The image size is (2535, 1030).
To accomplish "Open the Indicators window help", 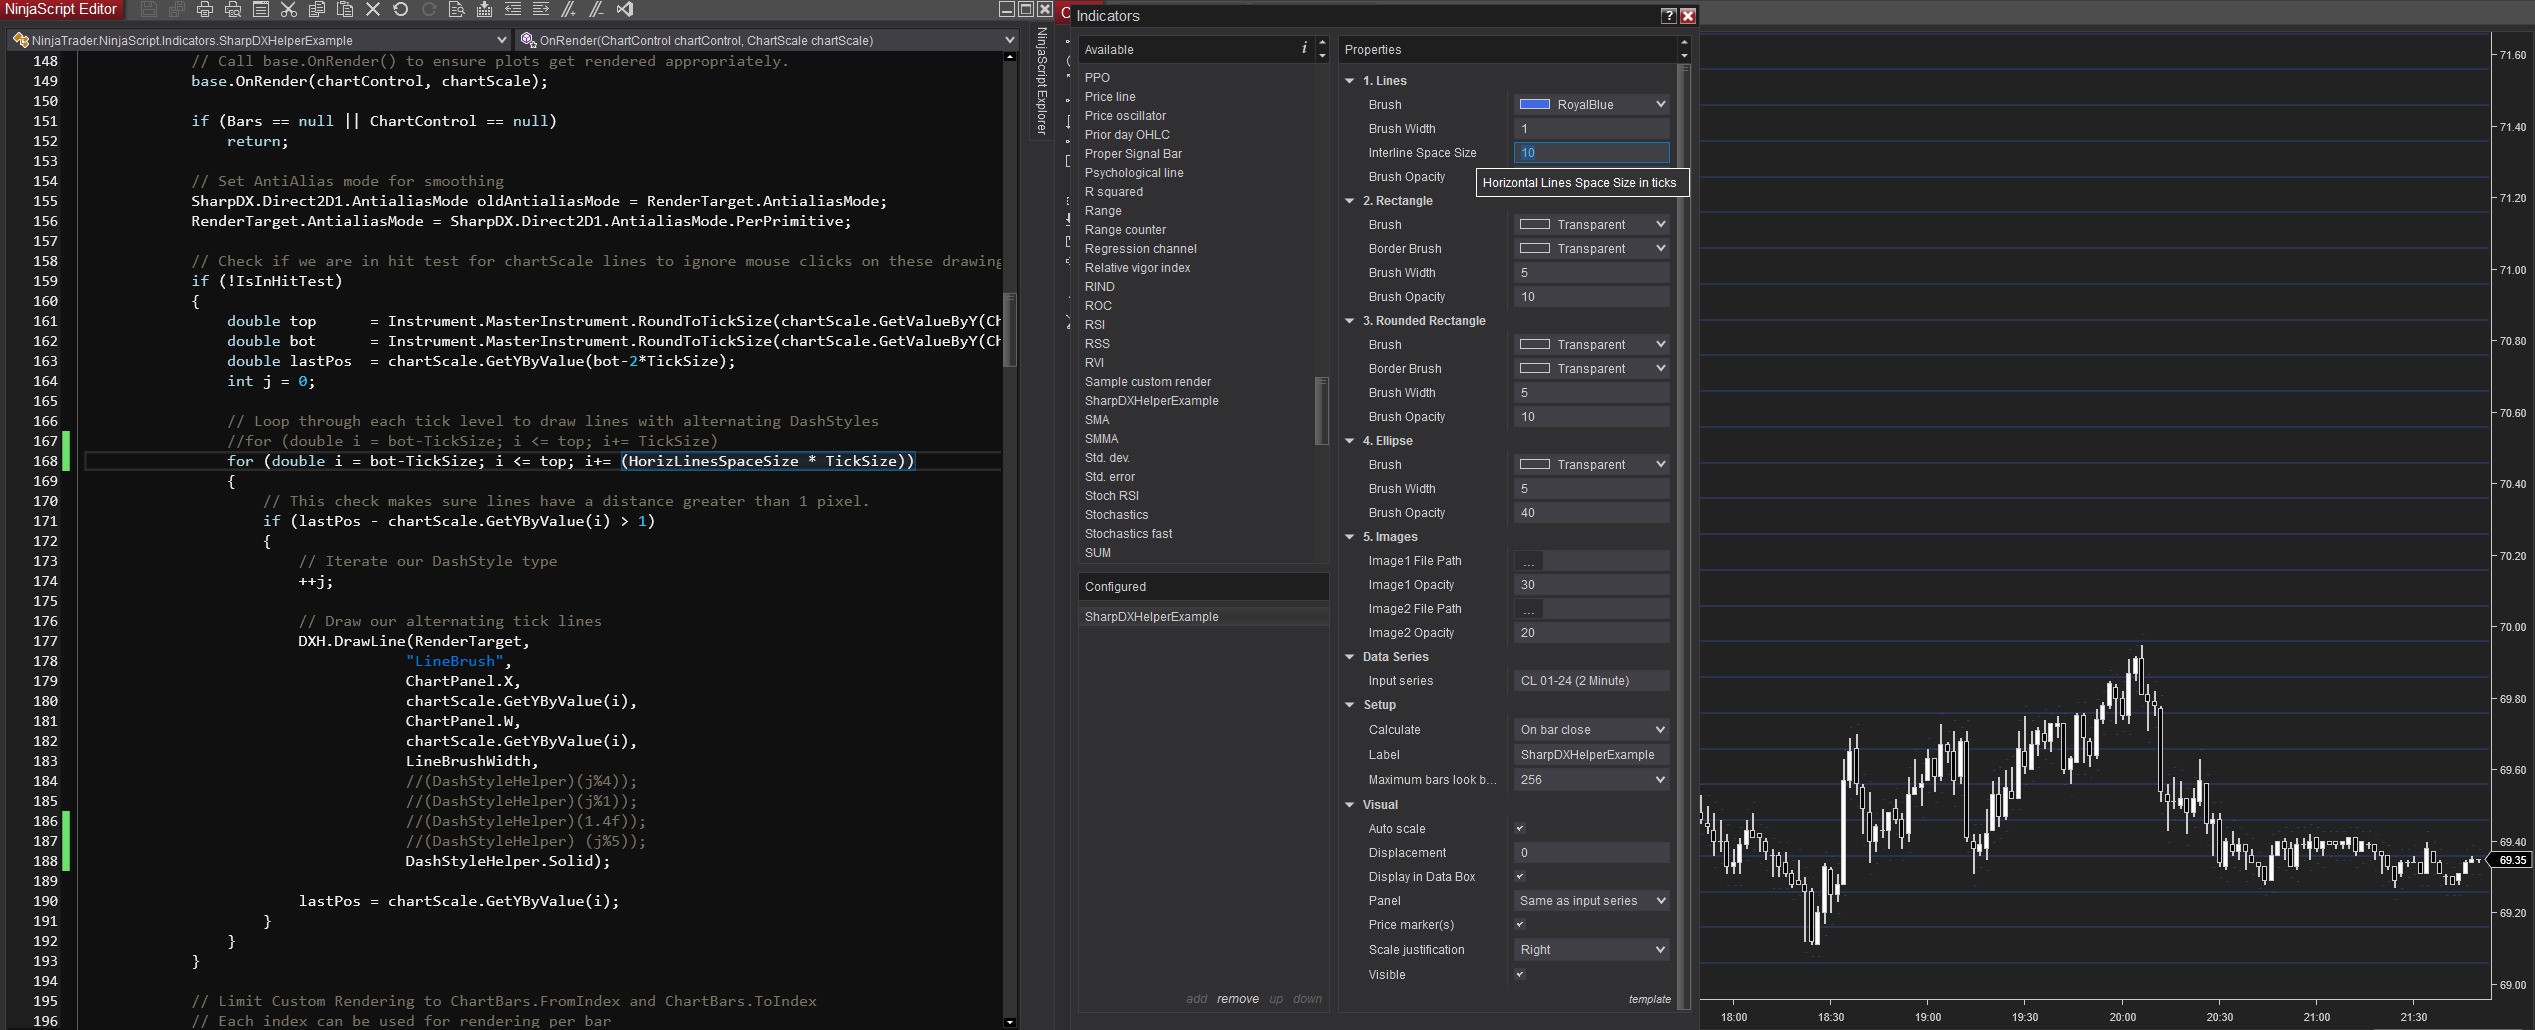I will [1670, 15].
